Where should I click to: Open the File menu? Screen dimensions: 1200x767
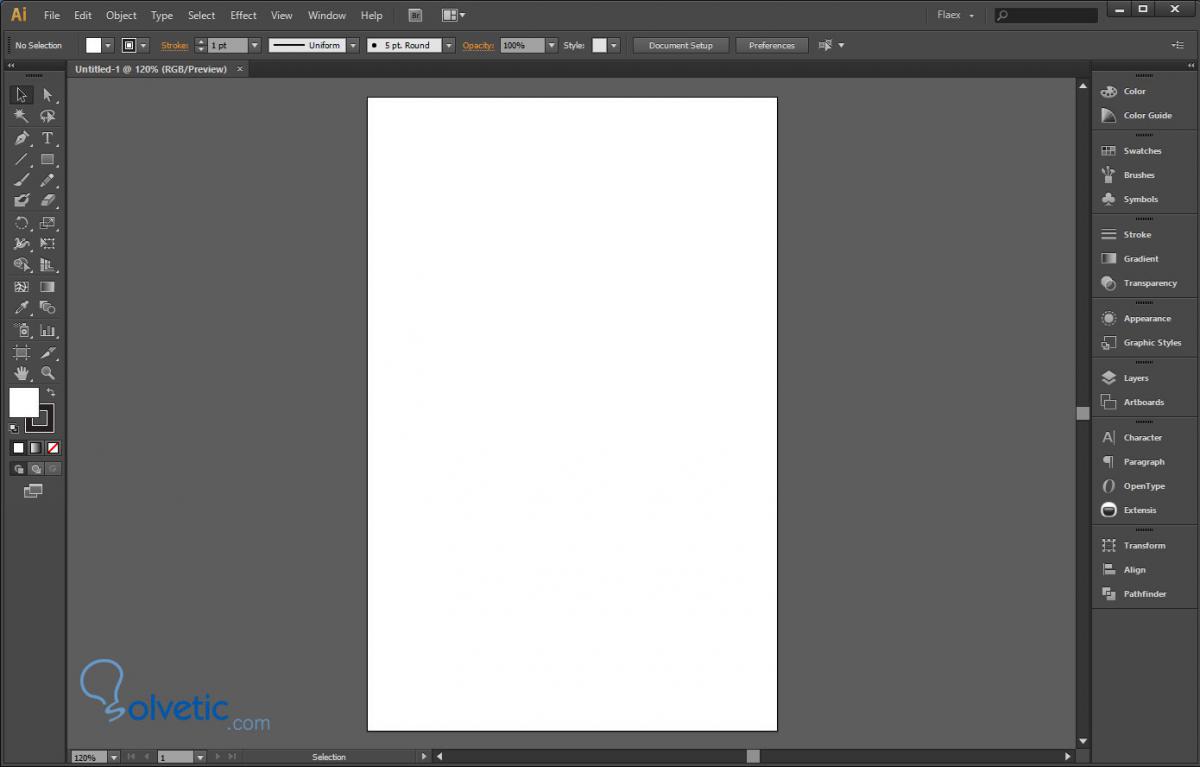pyautogui.click(x=52, y=15)
